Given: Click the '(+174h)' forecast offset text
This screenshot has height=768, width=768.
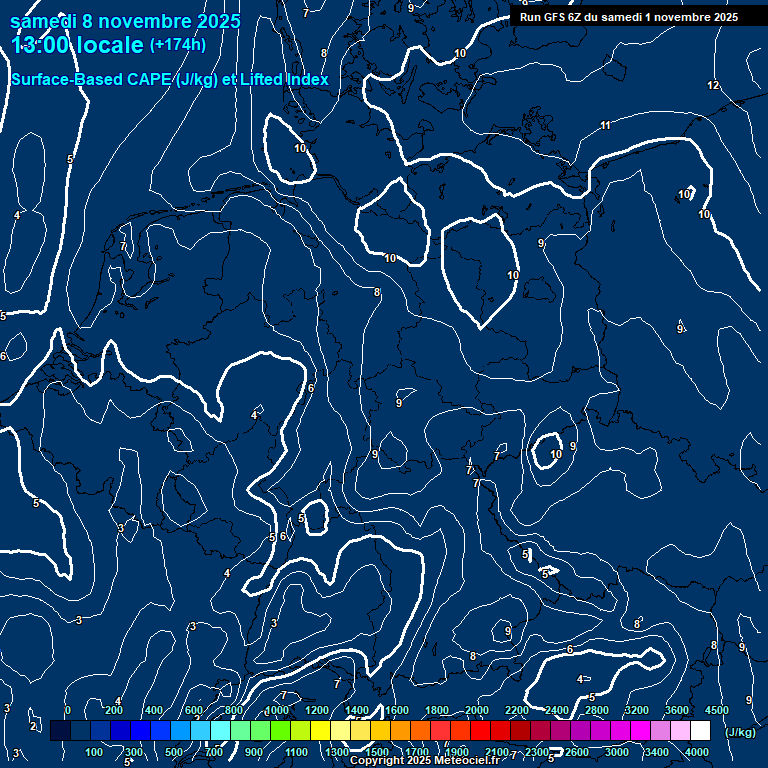Looking at the screenshot, I should click(177, 45).
